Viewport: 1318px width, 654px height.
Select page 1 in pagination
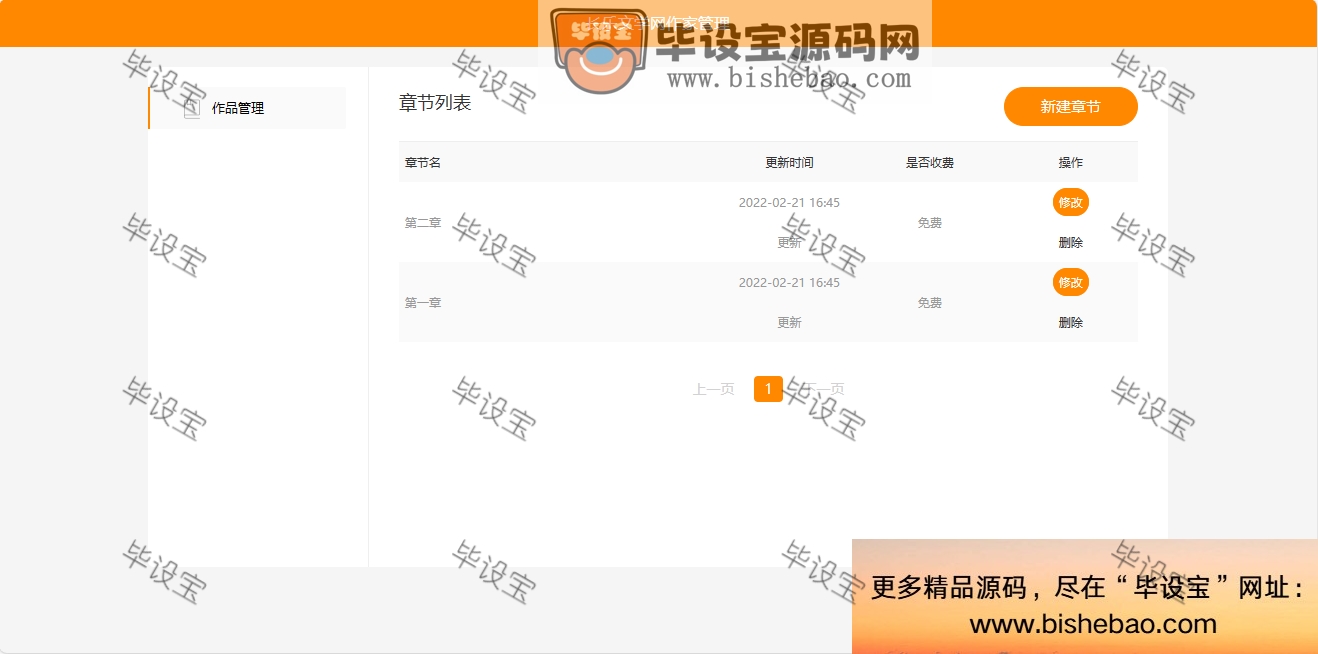coord(768,389)
